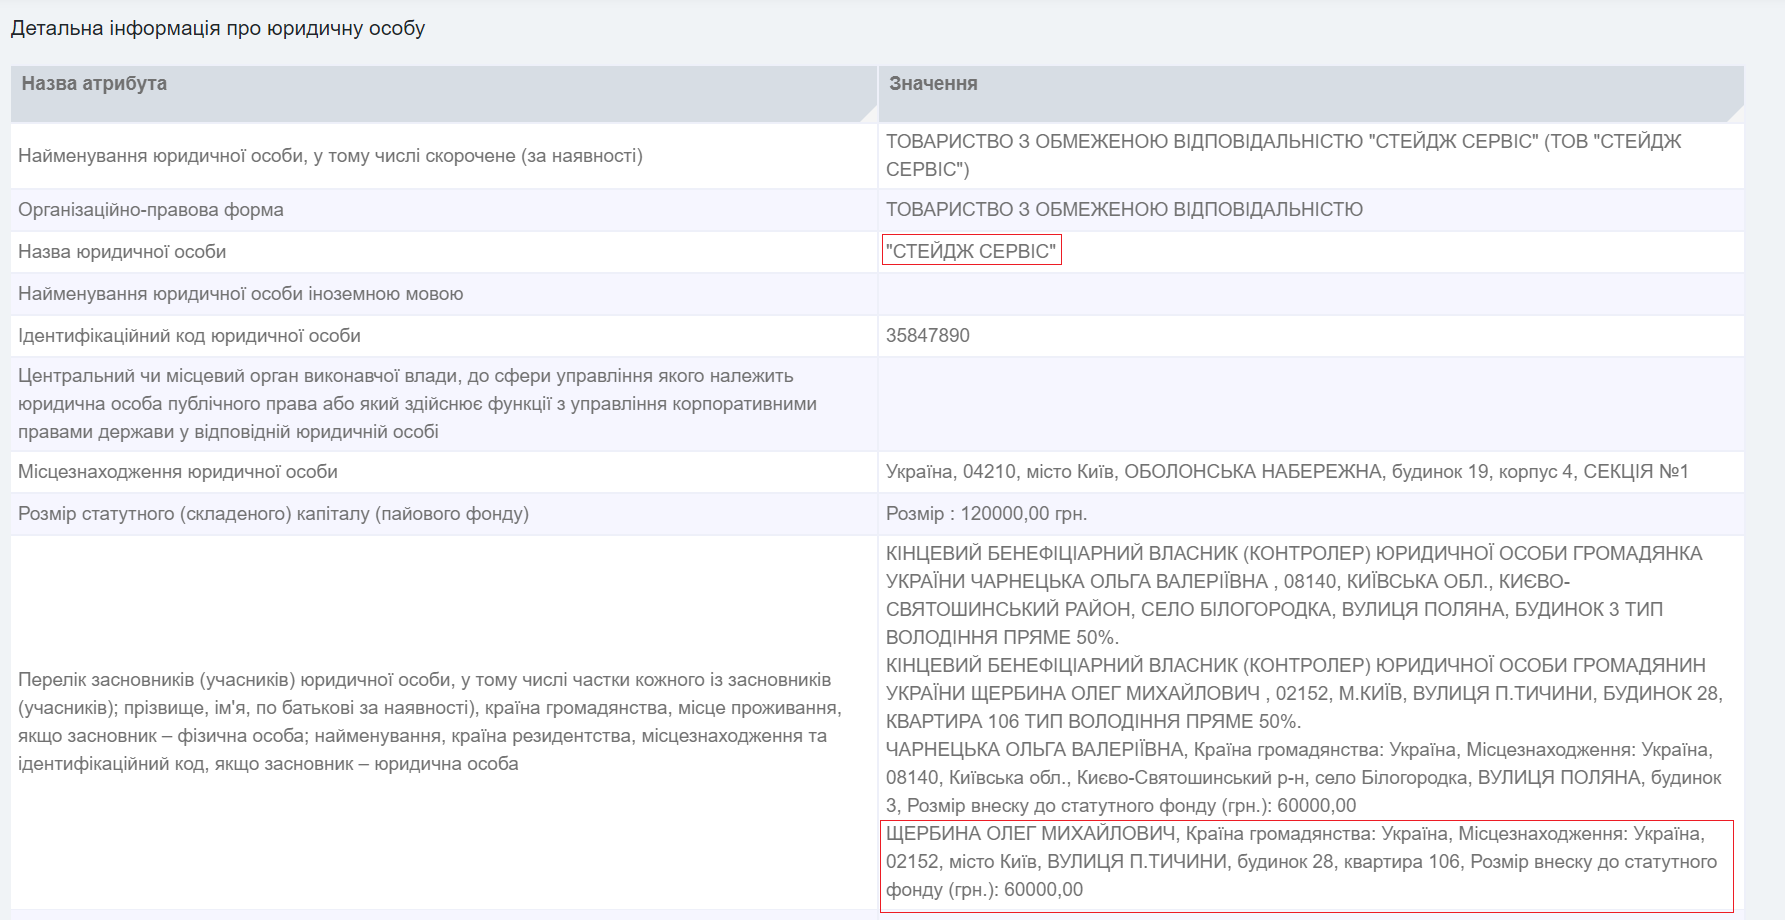Select the ЧАРНЕЦЬКА ОЛЬГА ВАЛЕРІЇВНА beneficiary text
Viewport: 1785px width, 920px height.
[x=1200, y=773]
